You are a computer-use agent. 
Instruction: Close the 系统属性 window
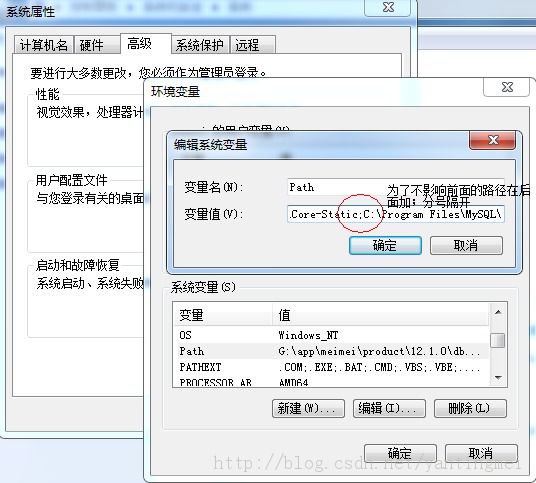tap(387, 8)
